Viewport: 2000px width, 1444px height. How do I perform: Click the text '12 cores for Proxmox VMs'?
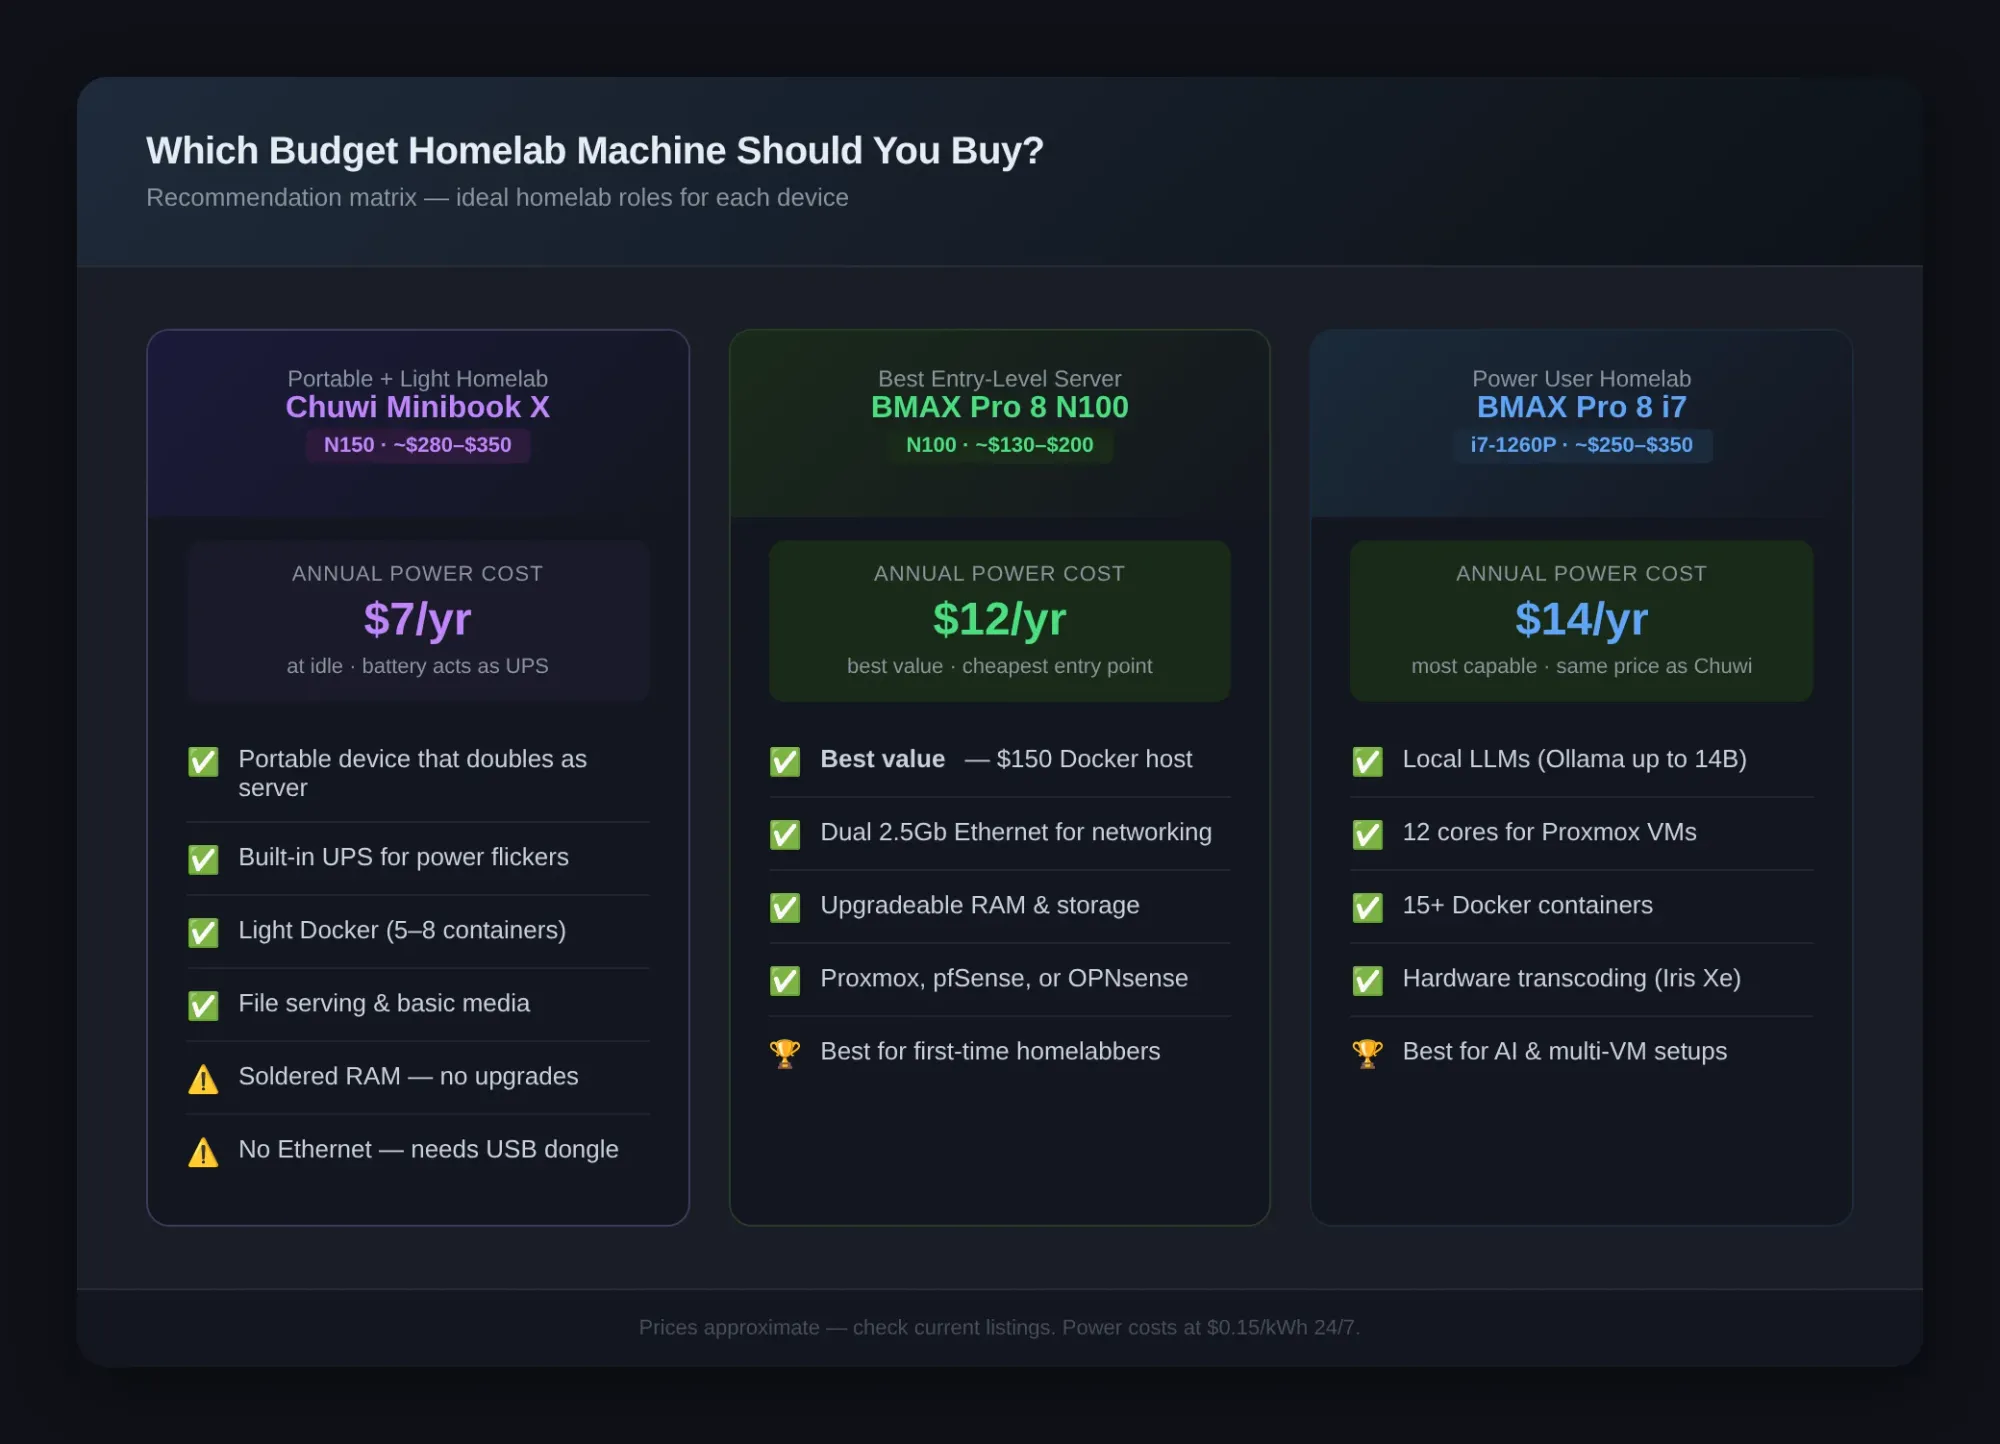coord(1550,833)
